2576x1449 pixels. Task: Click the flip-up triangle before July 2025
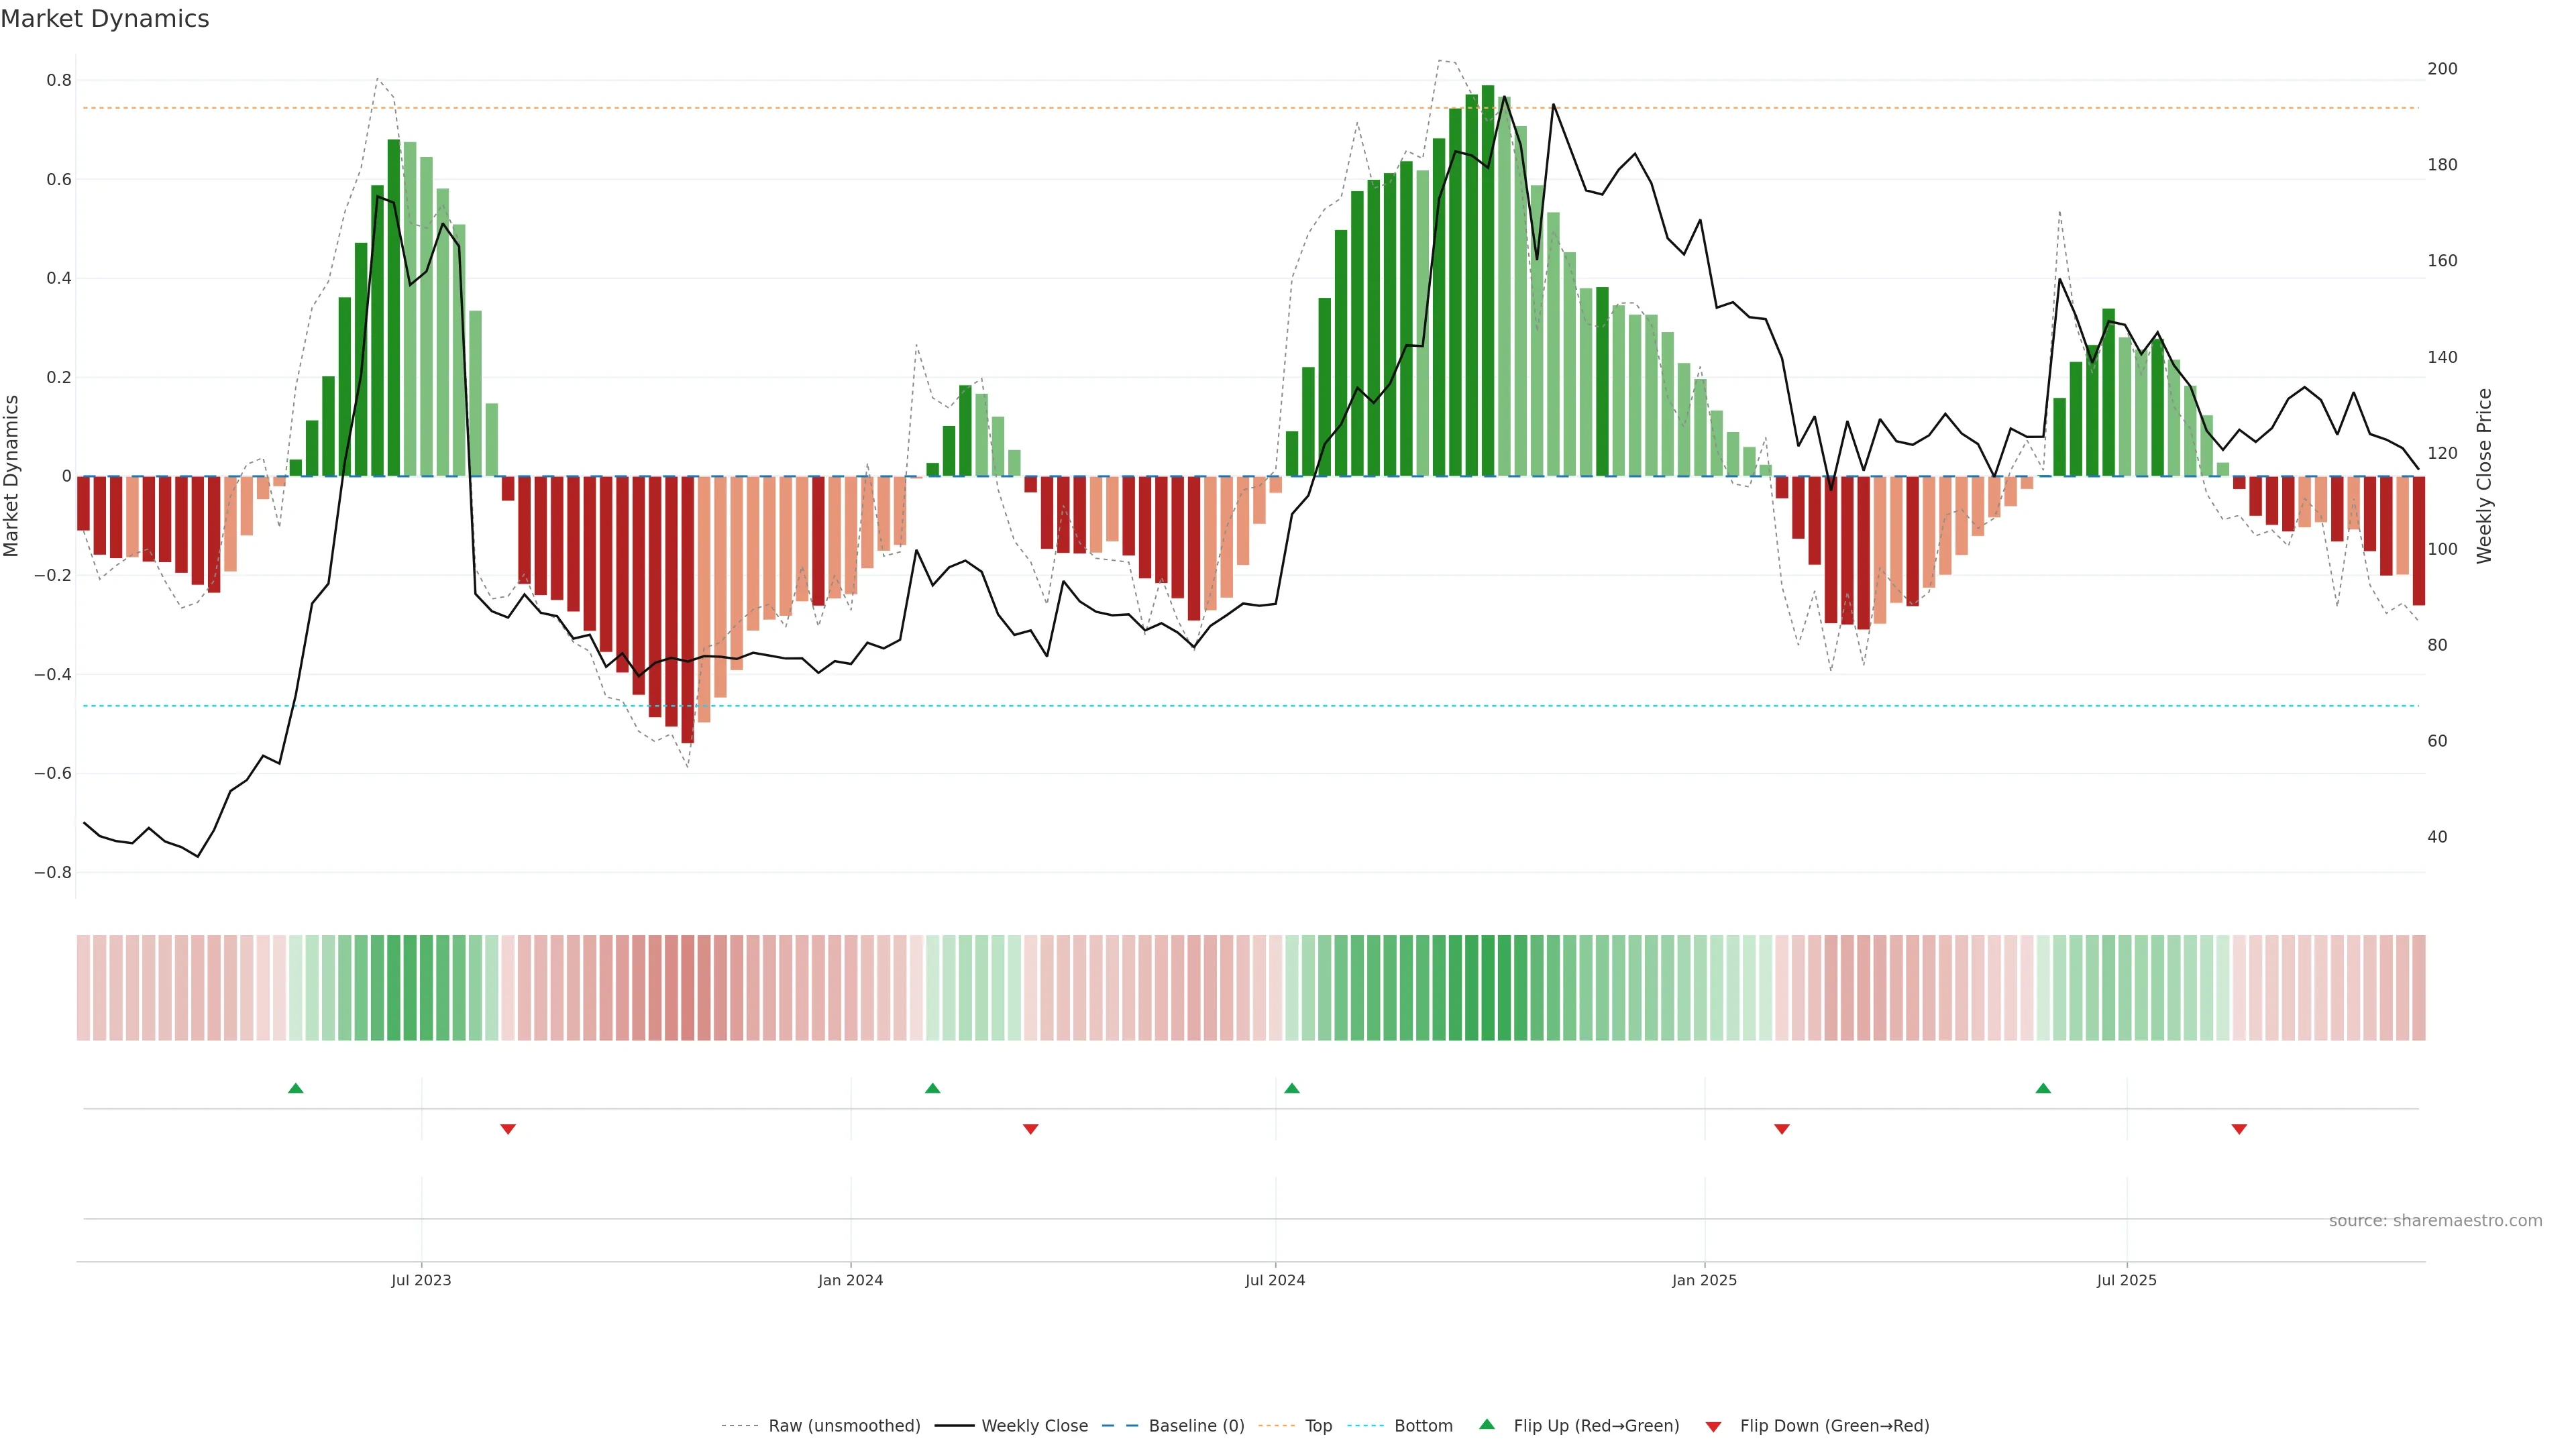click(x=2043, y=1088)
